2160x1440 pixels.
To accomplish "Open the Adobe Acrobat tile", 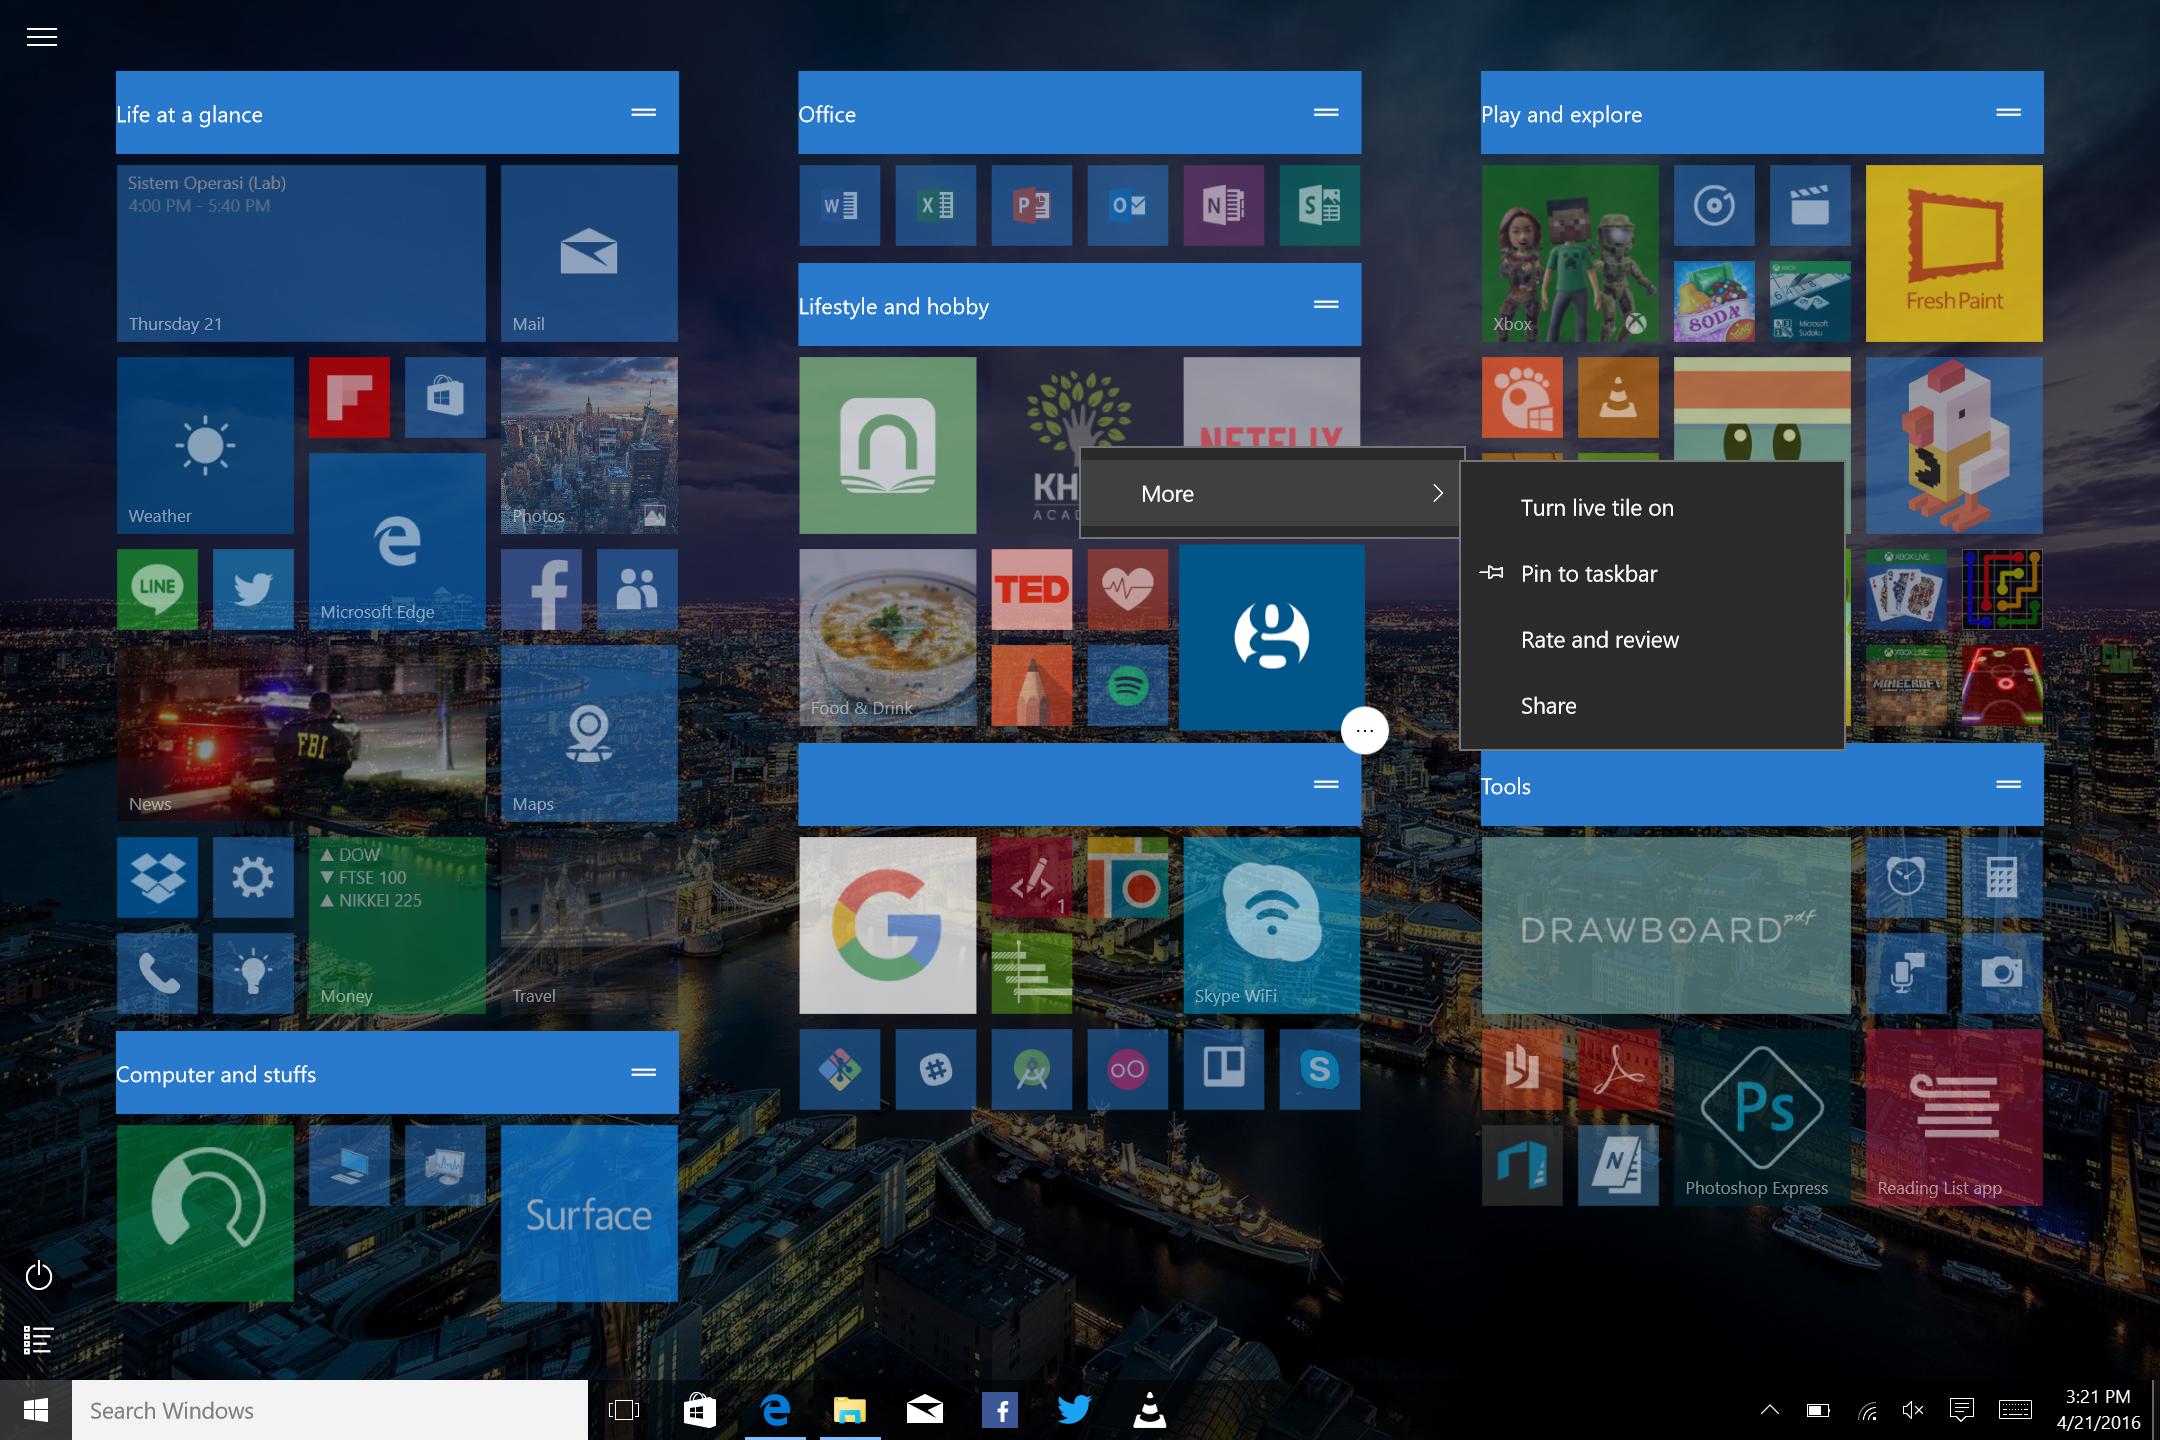I will pos(1617,1069).
